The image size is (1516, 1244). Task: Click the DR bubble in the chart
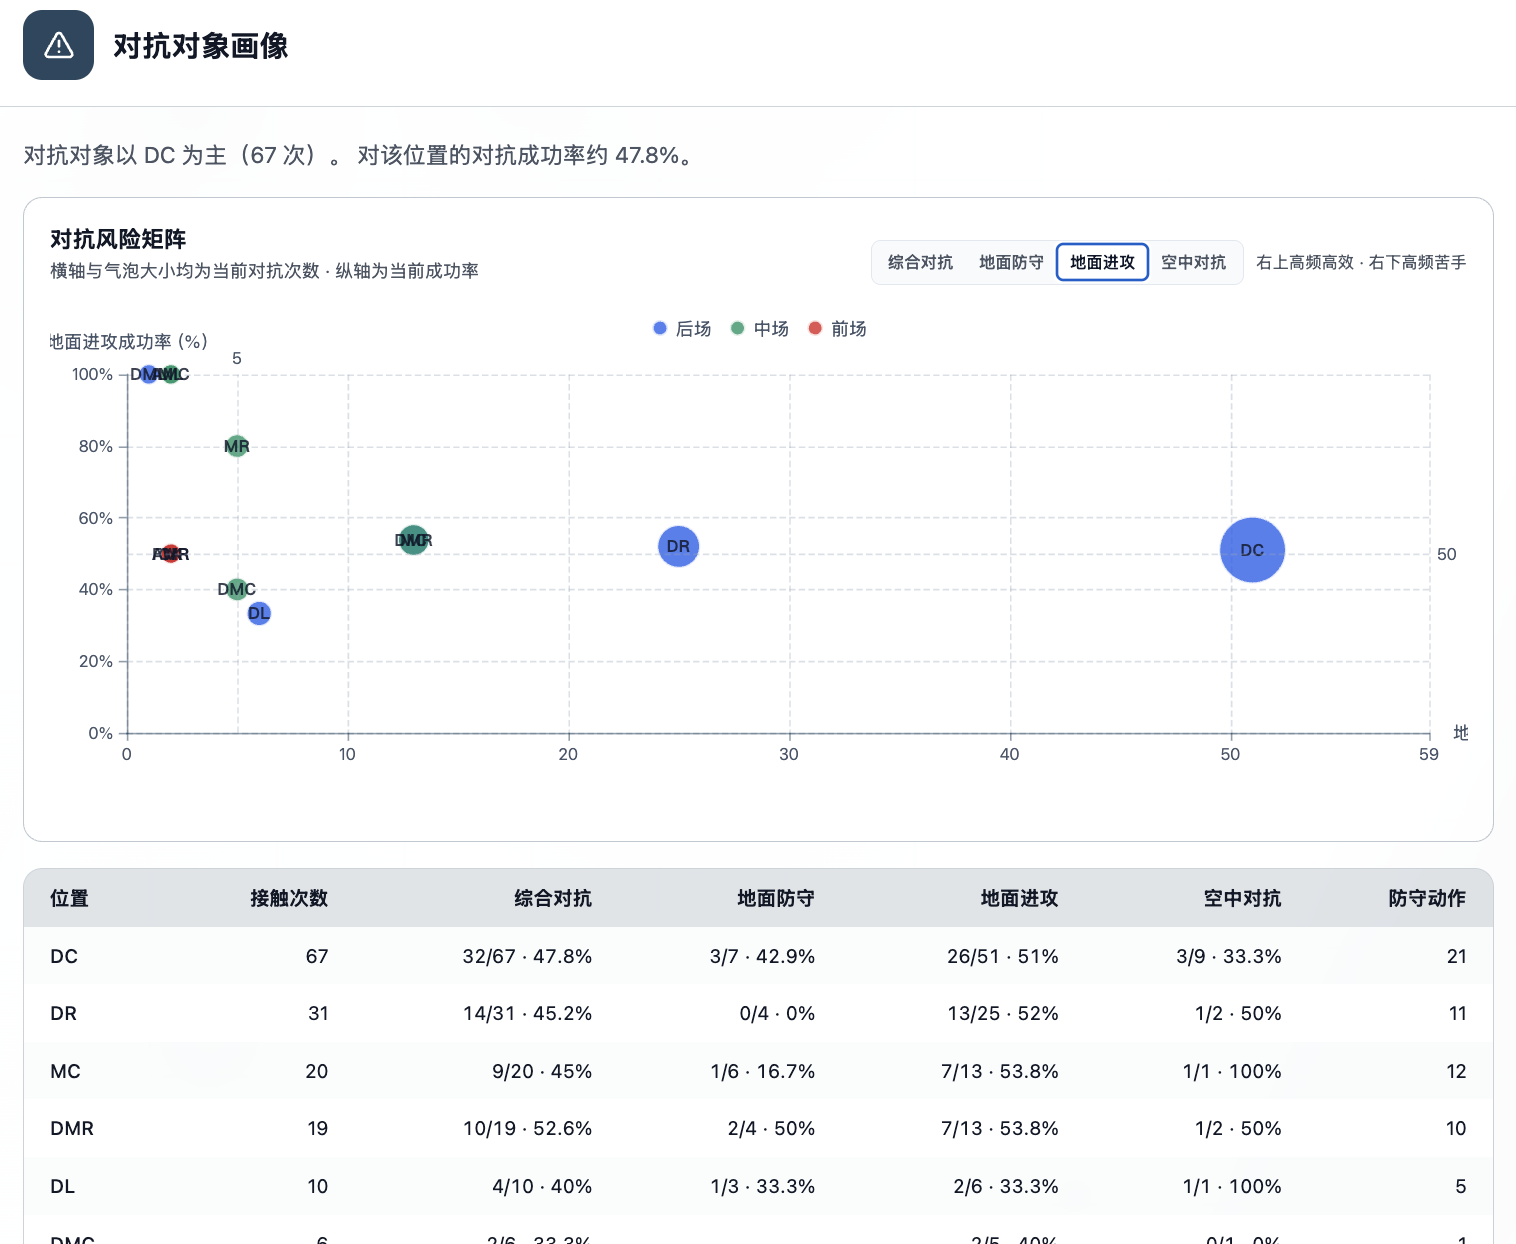click(x=678, y=546)
